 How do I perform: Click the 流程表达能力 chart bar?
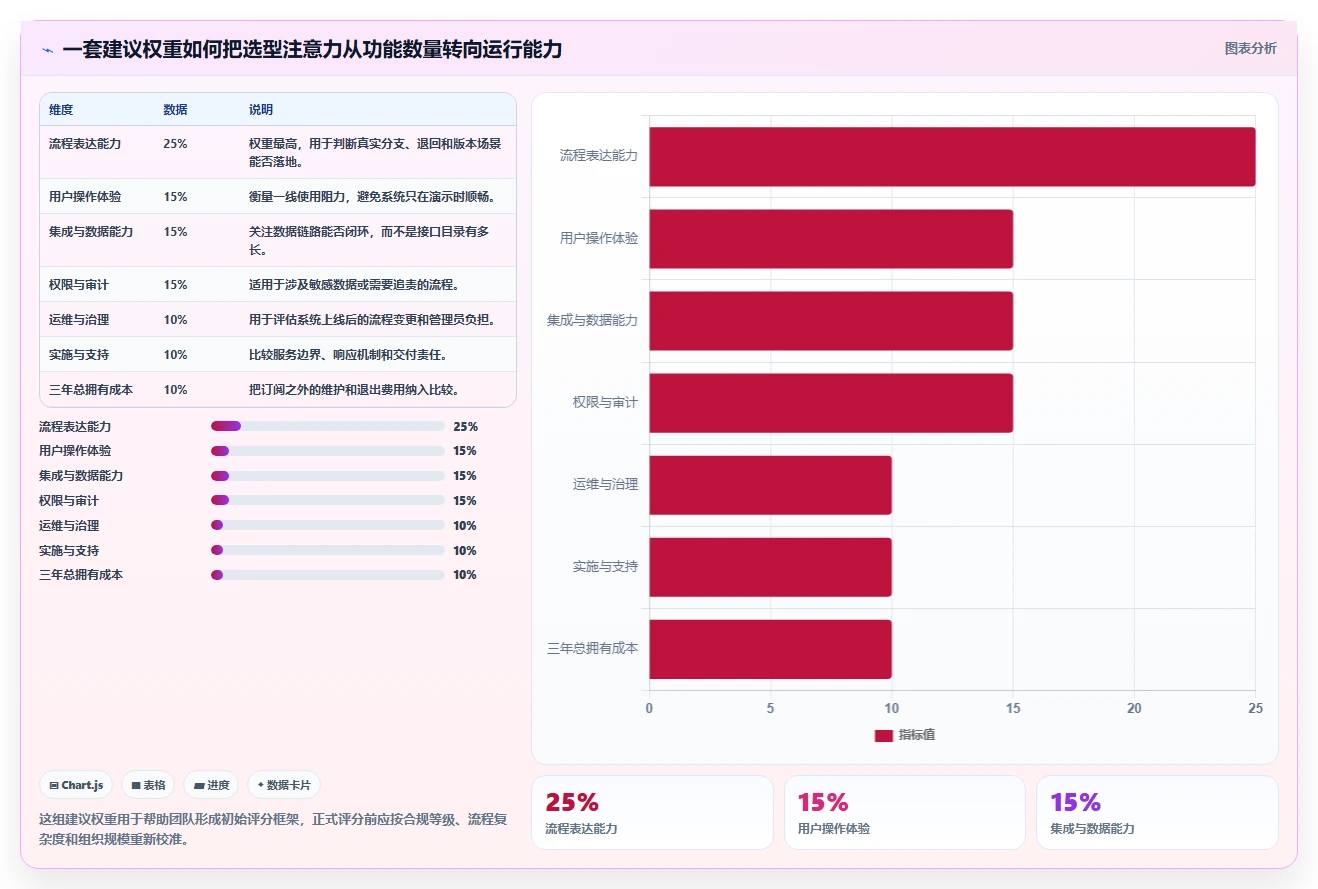click(x=952, y=156)
